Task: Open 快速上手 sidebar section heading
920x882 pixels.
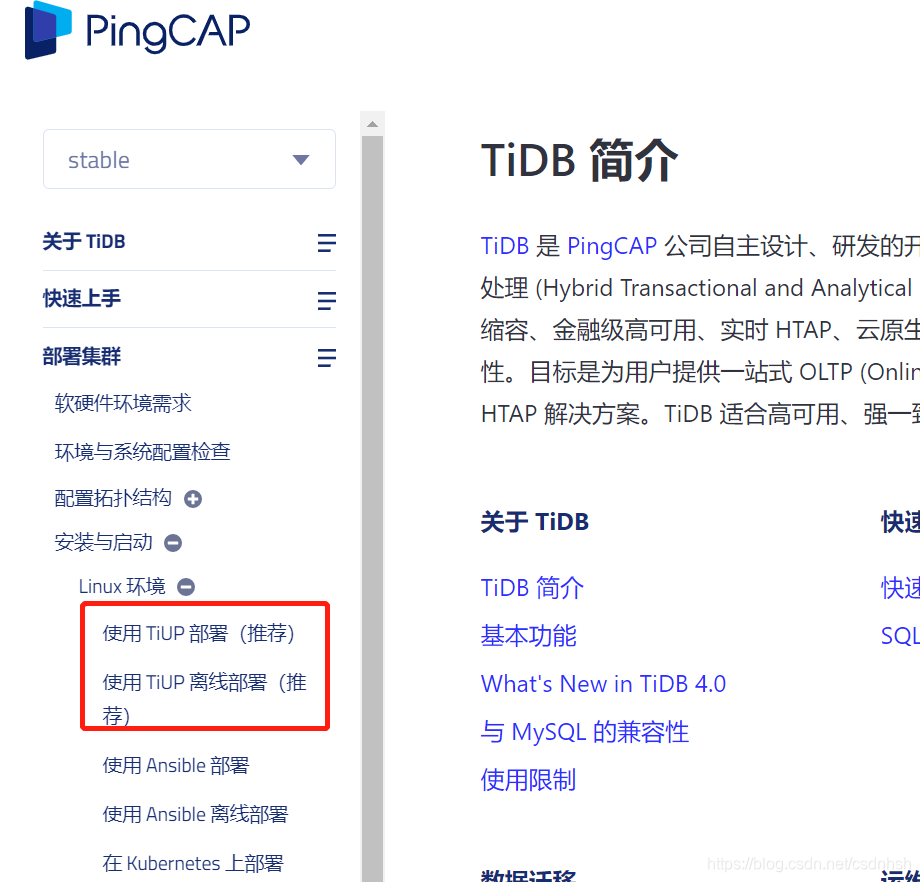Action: point(82,298)
